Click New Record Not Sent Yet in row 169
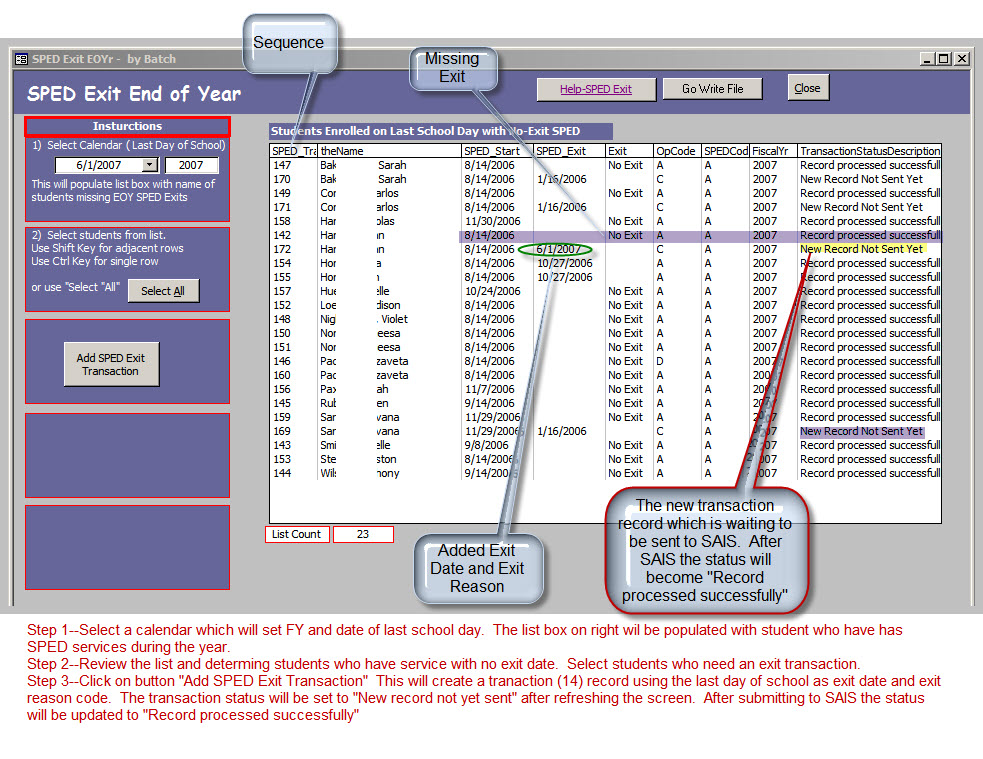Screen dimensions: 983x759 (861, 431)
